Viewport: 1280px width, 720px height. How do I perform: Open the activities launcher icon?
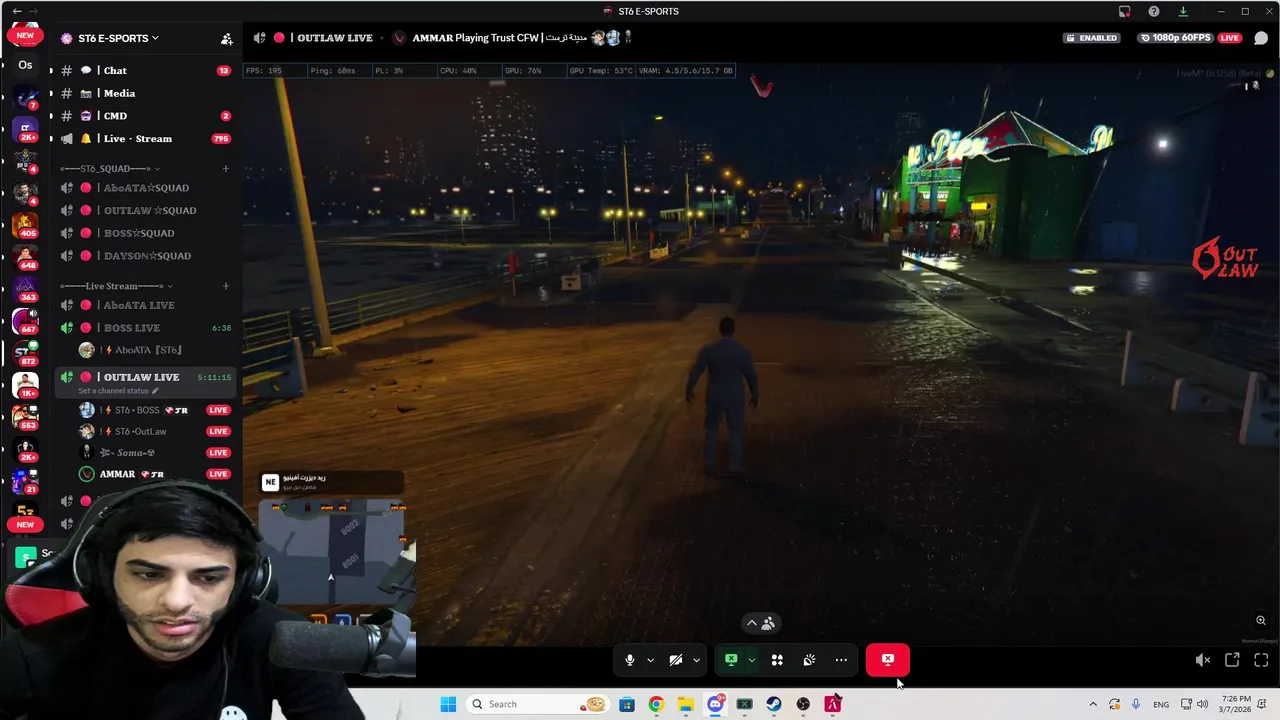click(x=777, y=660)
